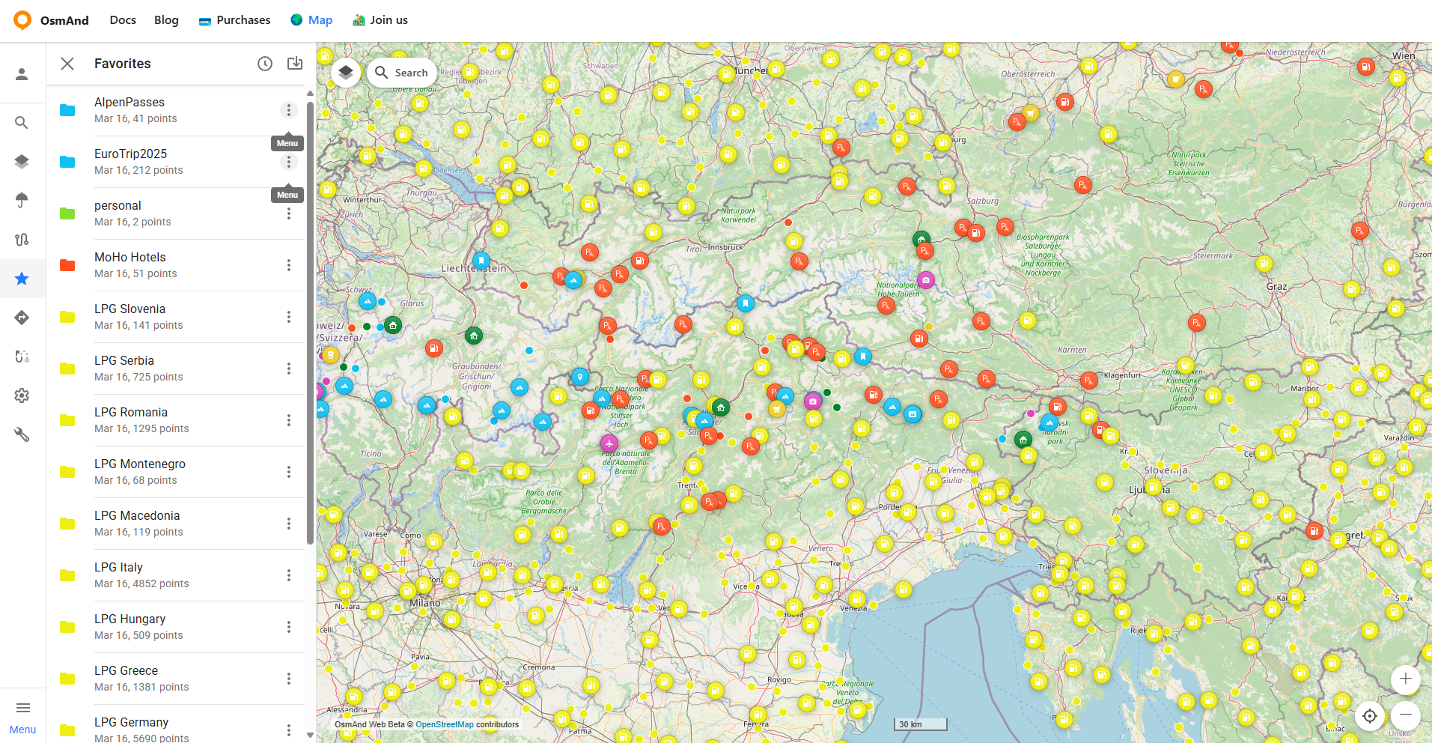Click the scrollbar down arrow in Favorites
1432x743 pixels.
tap(310, 735)
